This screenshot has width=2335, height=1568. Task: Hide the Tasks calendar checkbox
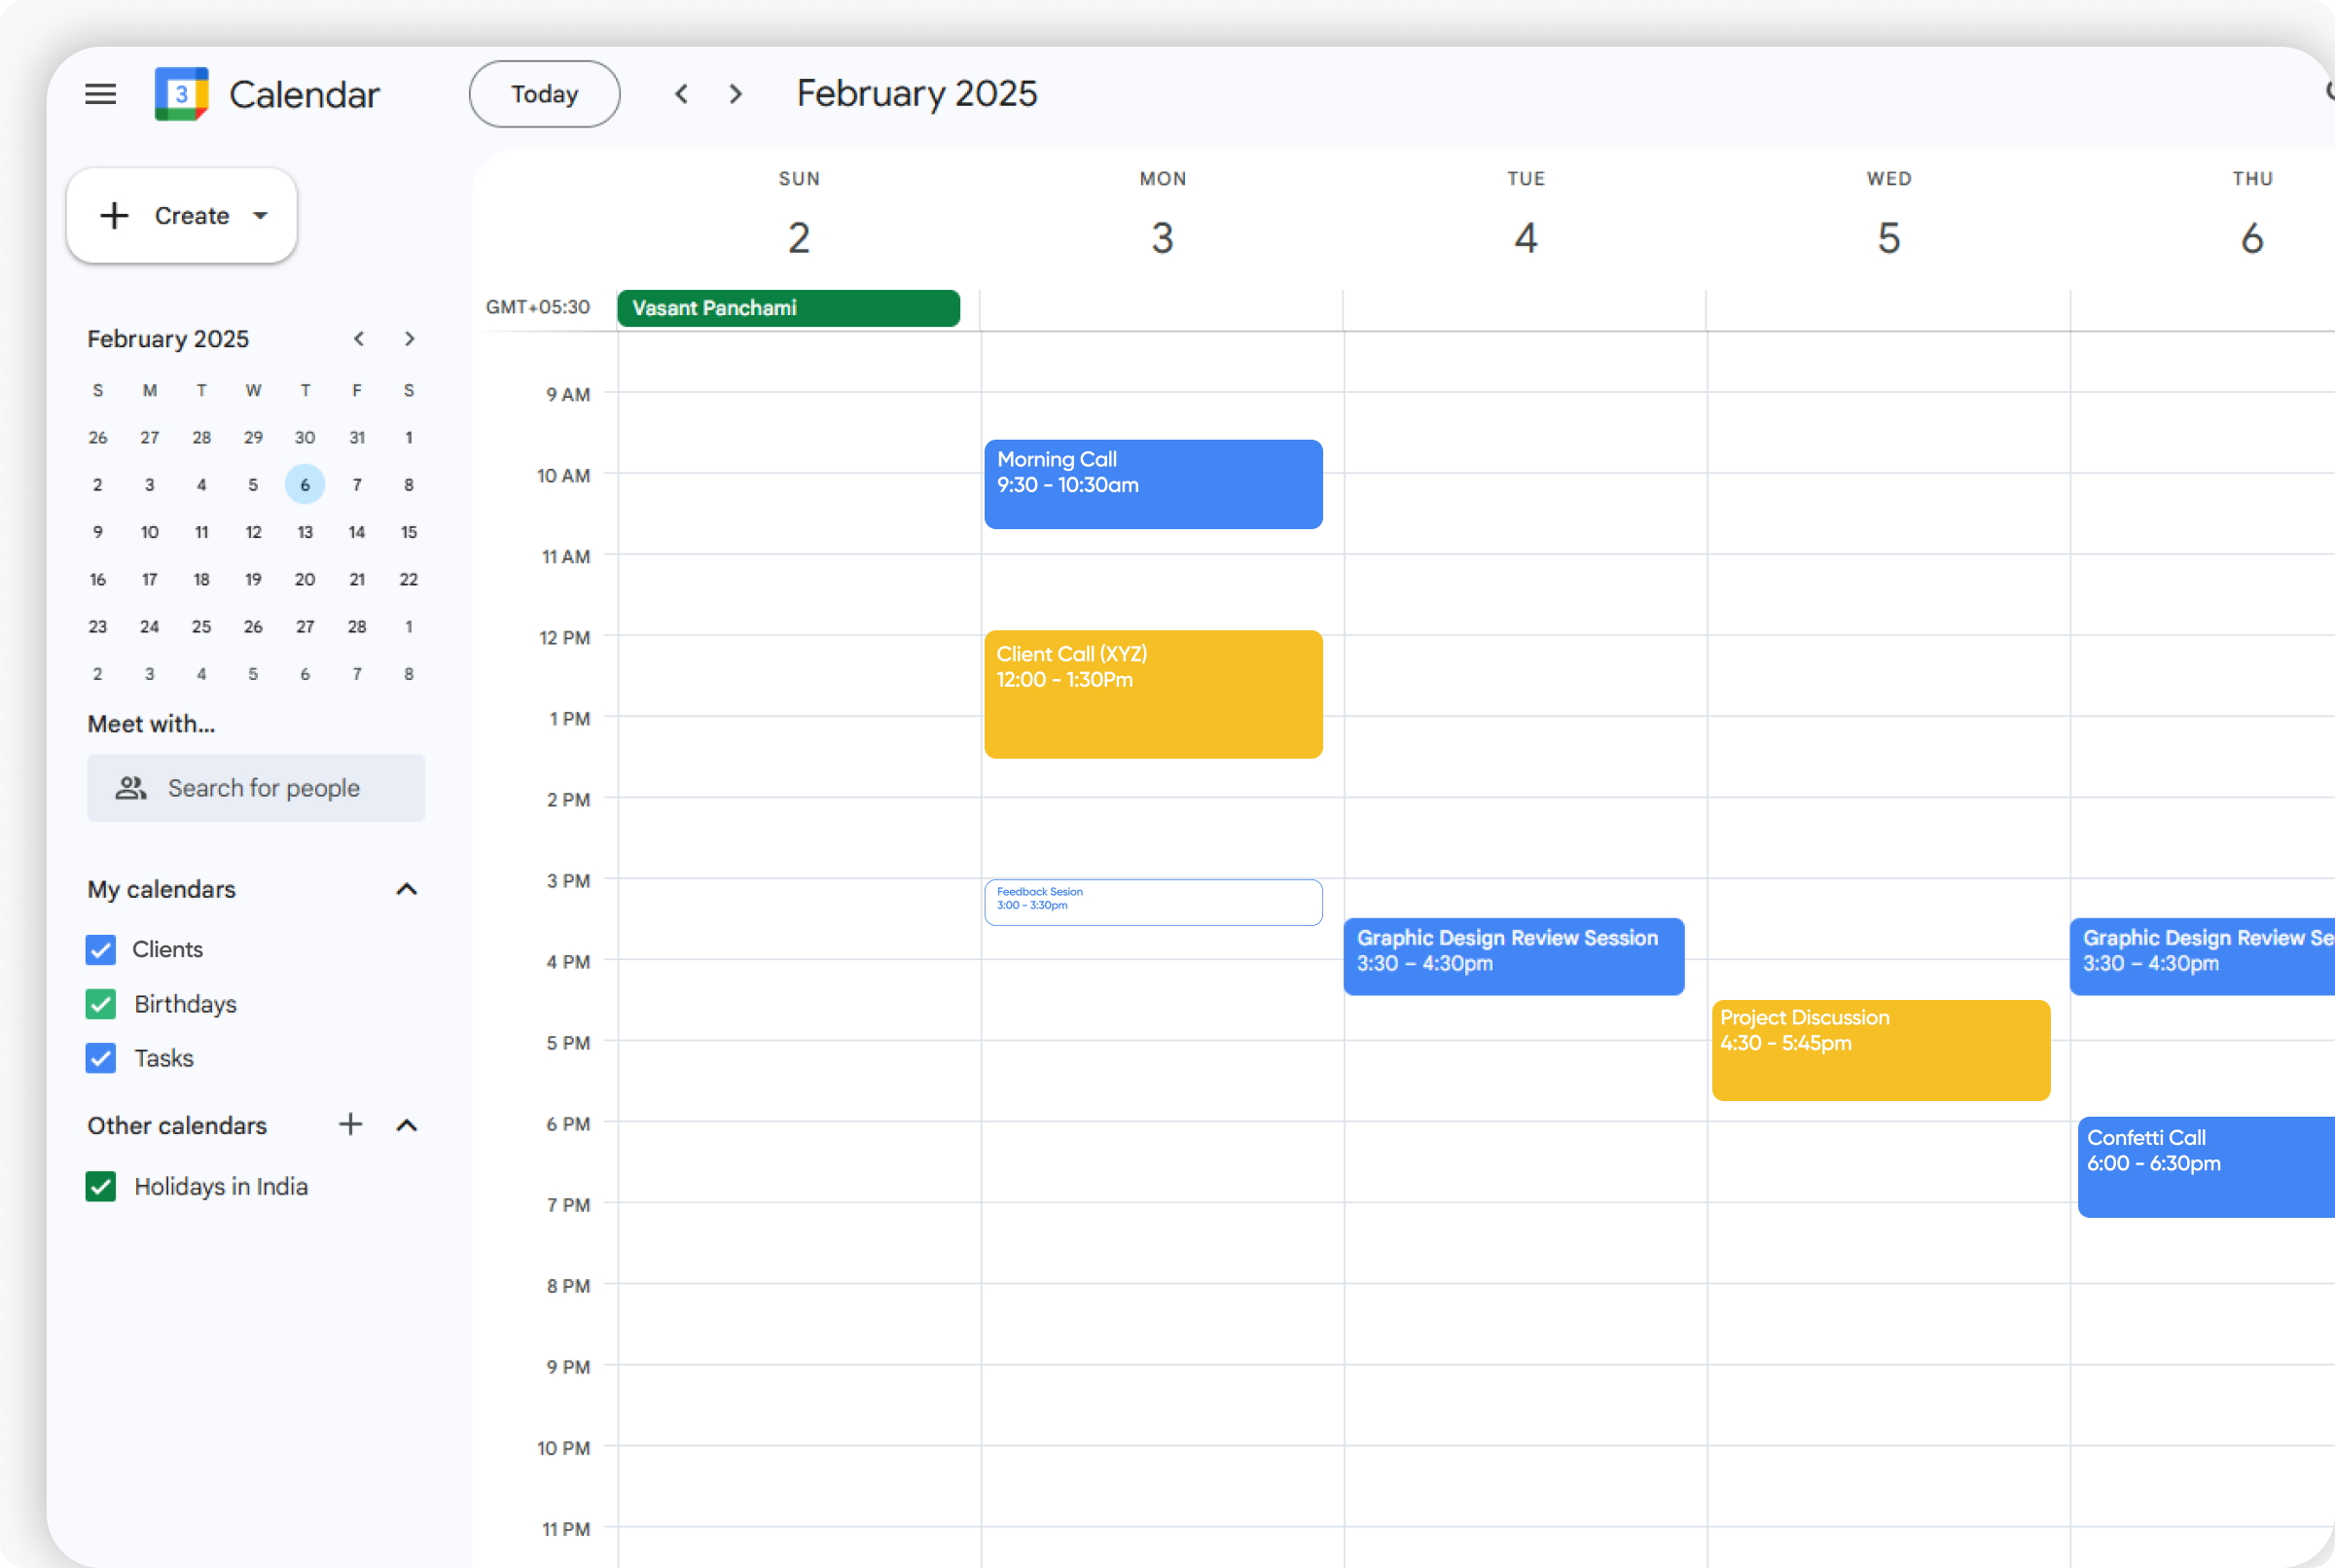click(x=101, y=1058)
